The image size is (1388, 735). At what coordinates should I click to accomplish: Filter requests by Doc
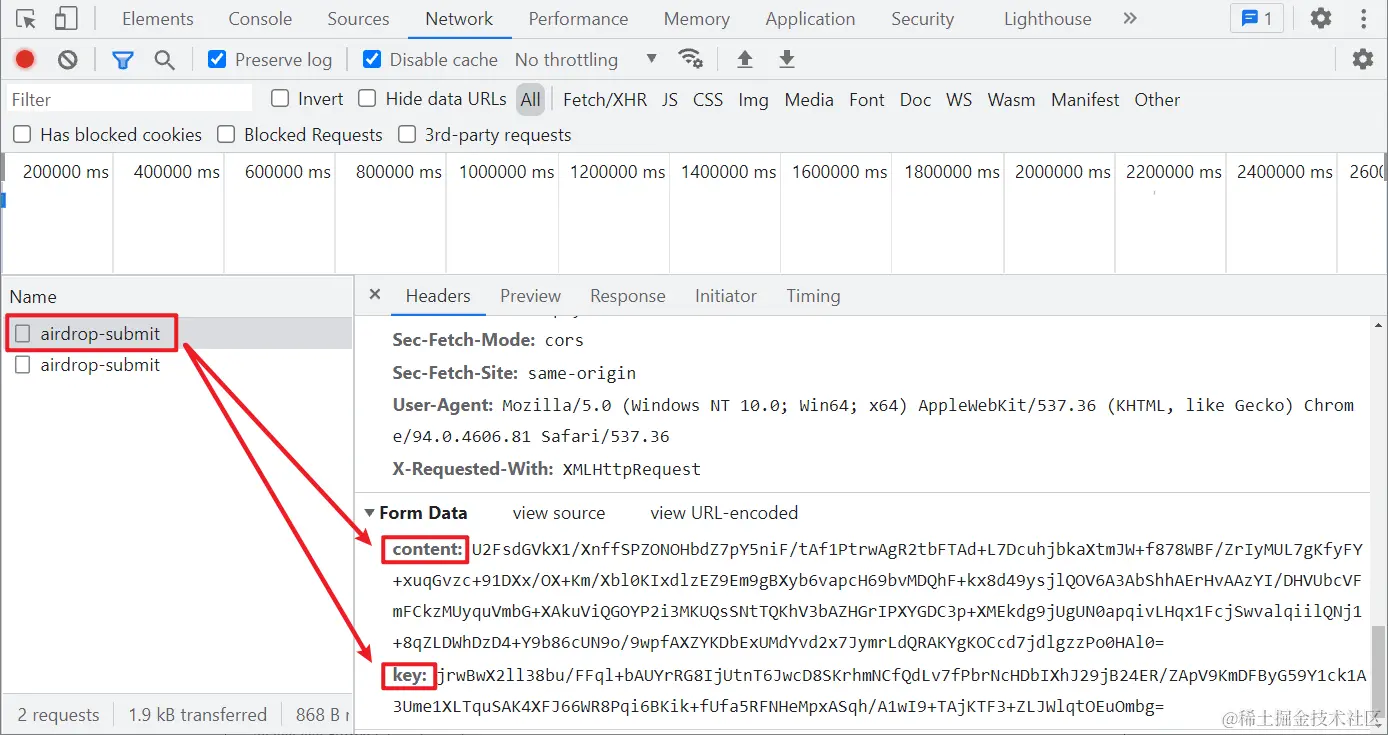pyautogui.click(x=915, y=99)
